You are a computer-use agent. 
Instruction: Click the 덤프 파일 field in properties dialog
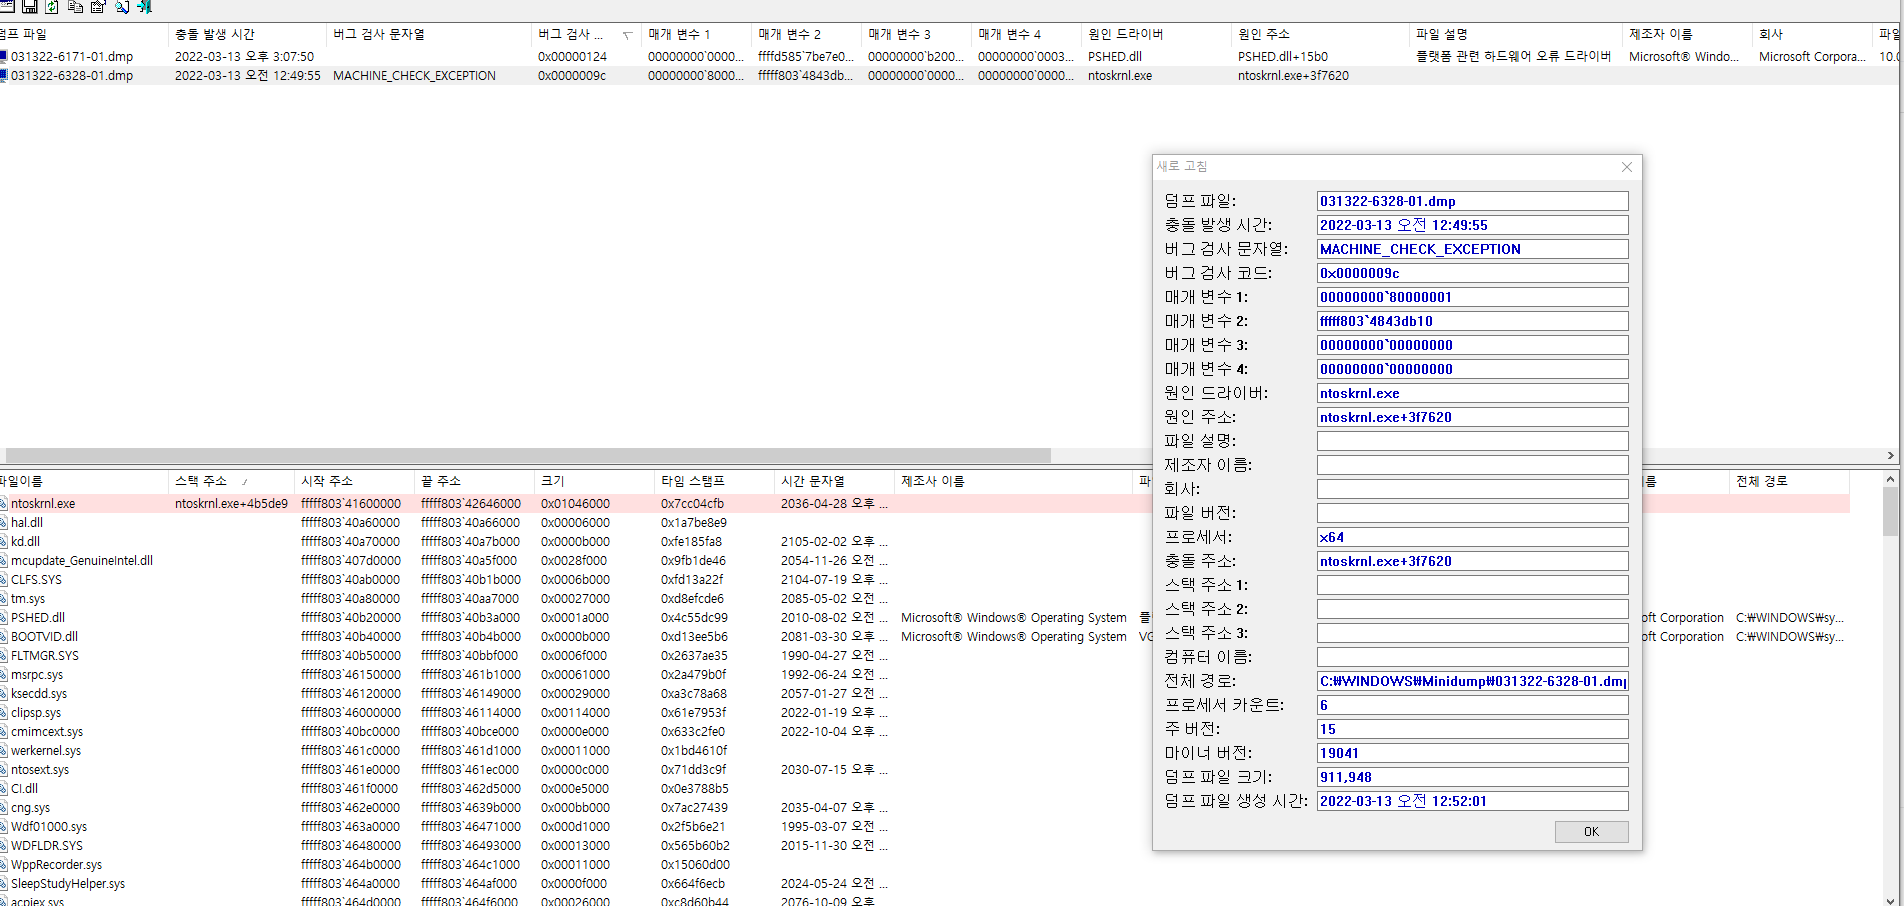(1472, 201)
